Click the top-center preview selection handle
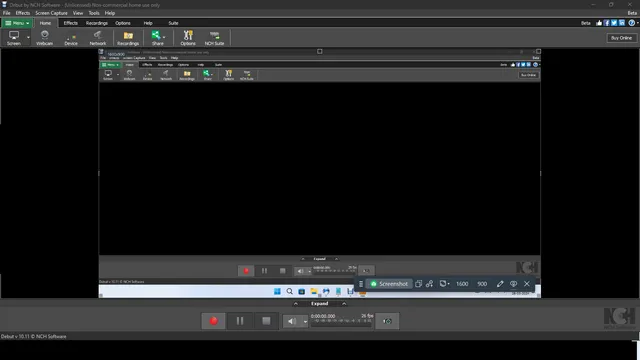The width and height of the screenshot is (640, 360). coord(320,51)
